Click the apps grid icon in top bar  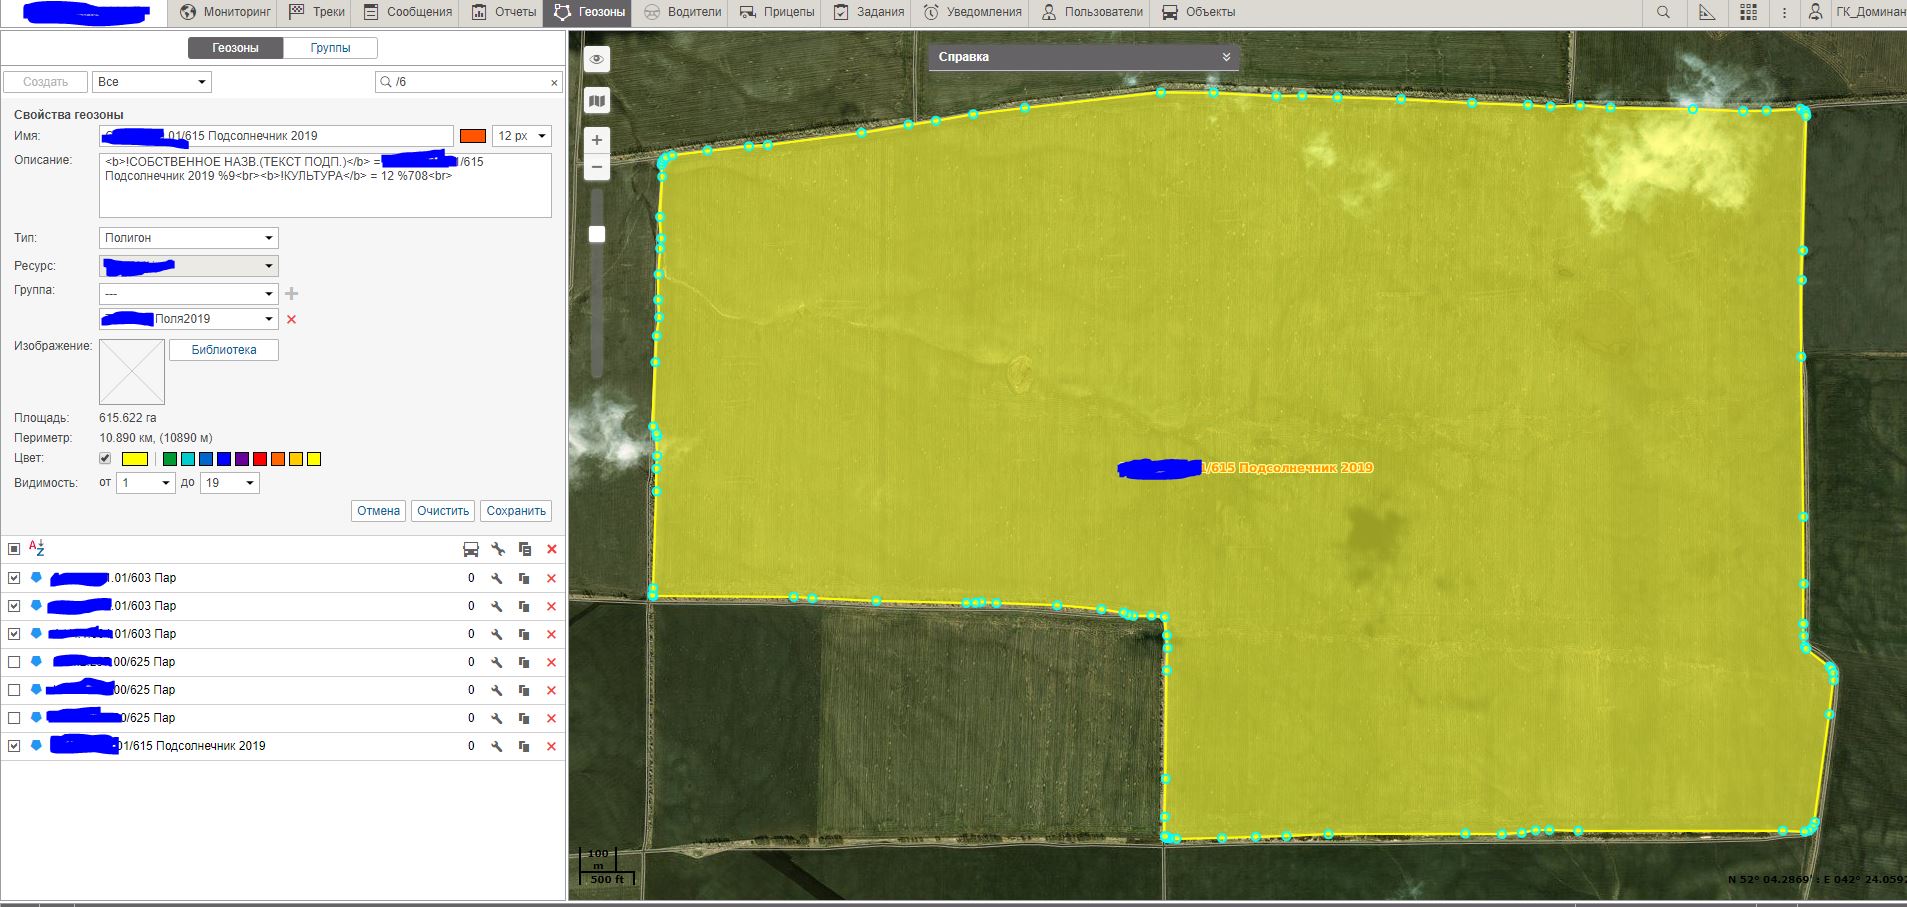1748,12
